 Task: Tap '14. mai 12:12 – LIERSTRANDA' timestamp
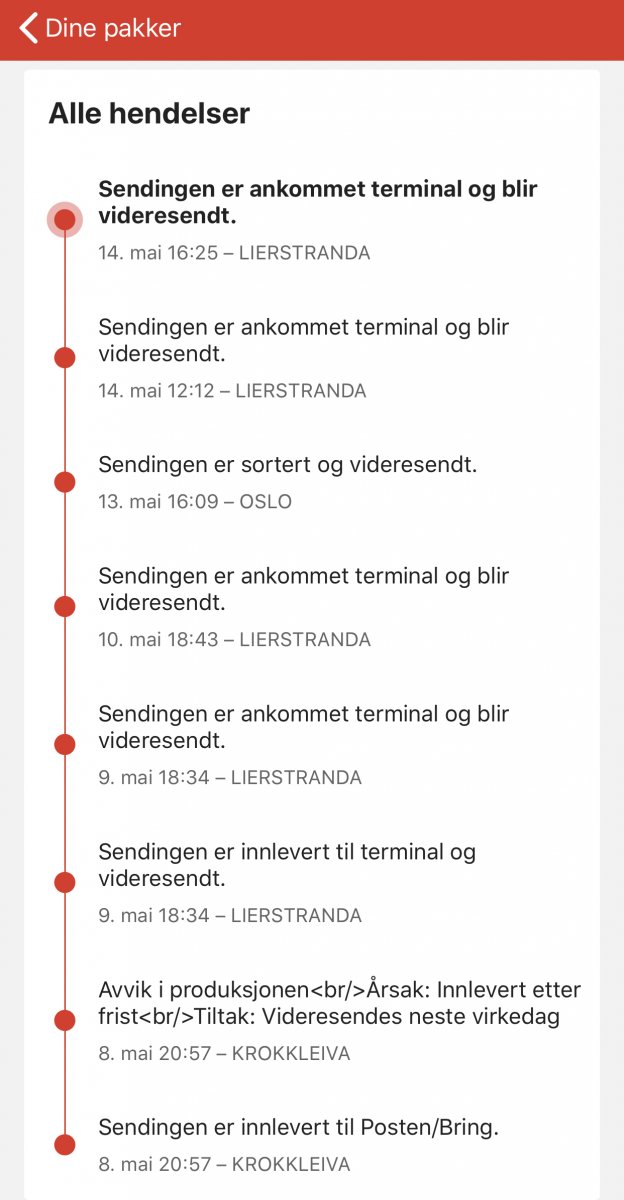[232, 391]
